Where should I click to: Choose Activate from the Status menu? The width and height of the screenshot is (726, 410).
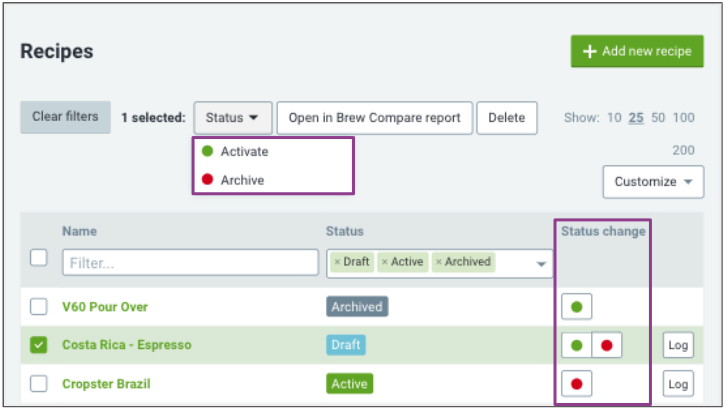pos(244,152)
